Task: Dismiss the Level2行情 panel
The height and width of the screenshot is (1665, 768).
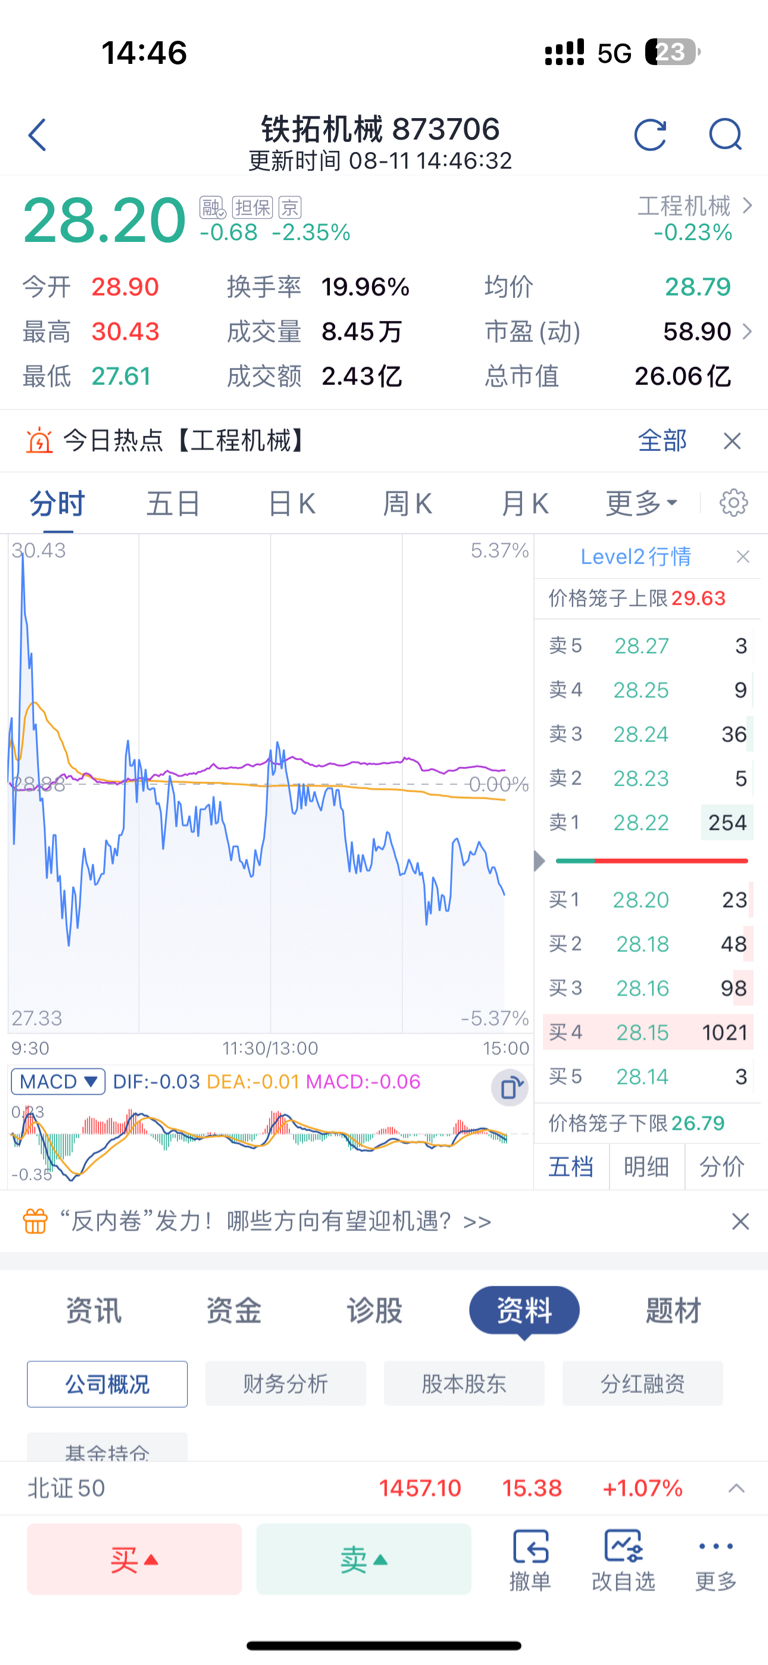Action: click(743, 557)
